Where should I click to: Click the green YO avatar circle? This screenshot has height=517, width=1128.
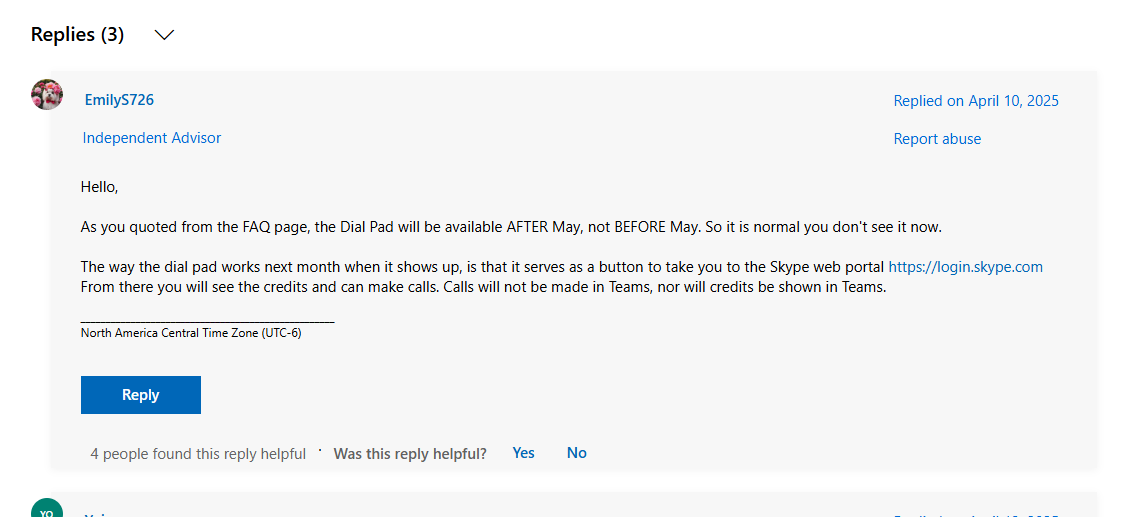pos(47,508)
